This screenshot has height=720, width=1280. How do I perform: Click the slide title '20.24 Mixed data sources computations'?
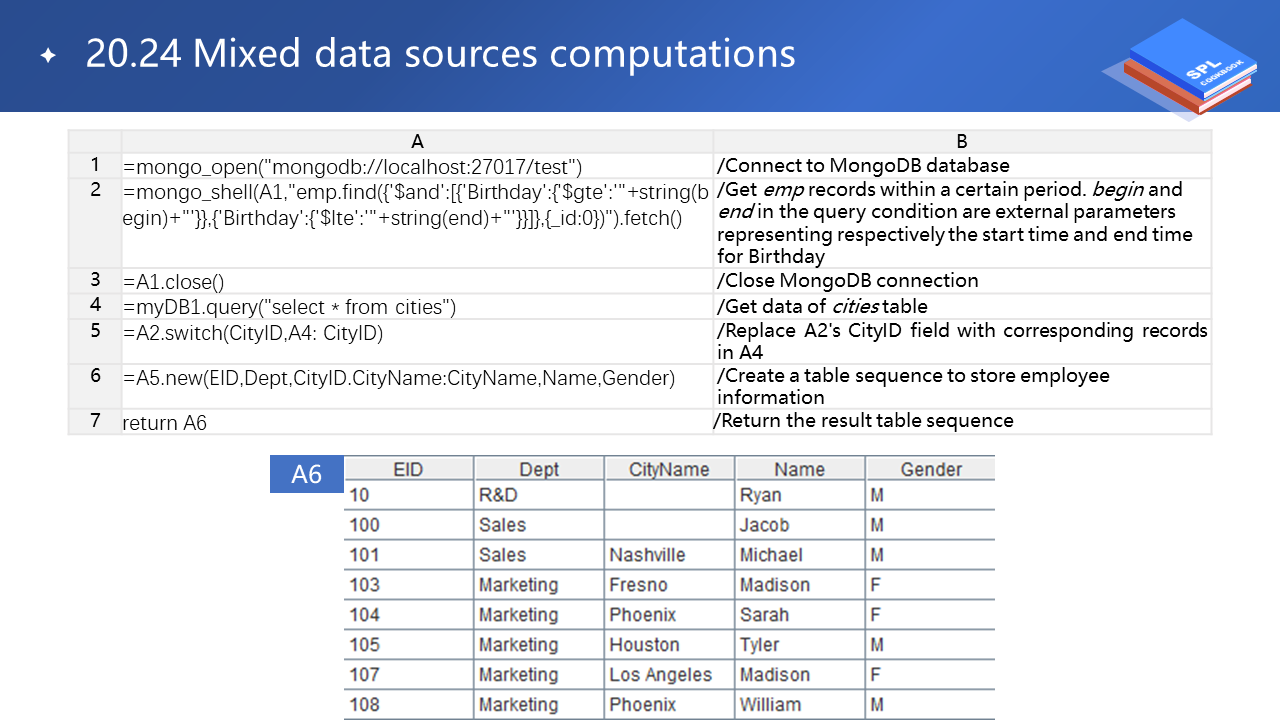click(440, 54)
